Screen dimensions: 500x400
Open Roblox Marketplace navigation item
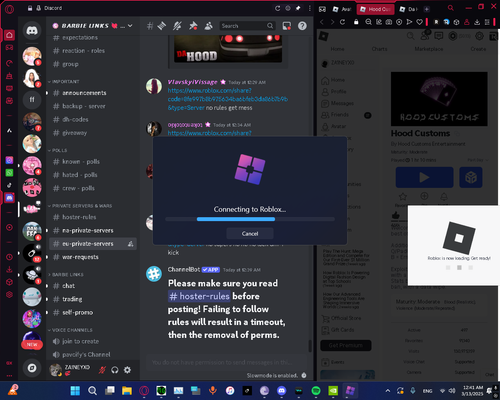(429, 49)
